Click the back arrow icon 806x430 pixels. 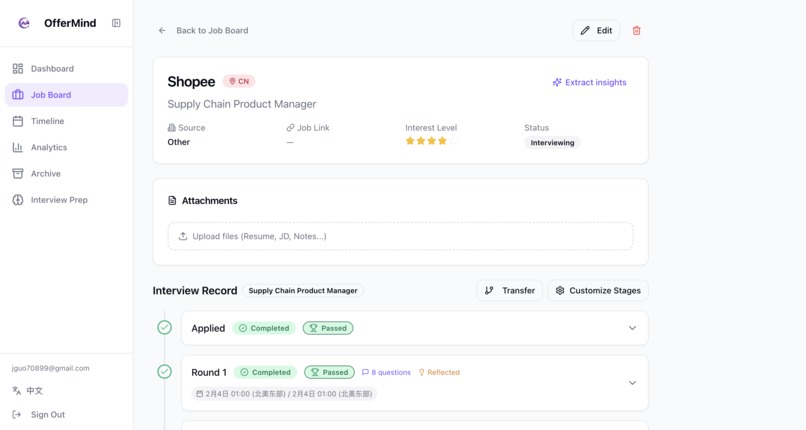pos(162,31)
